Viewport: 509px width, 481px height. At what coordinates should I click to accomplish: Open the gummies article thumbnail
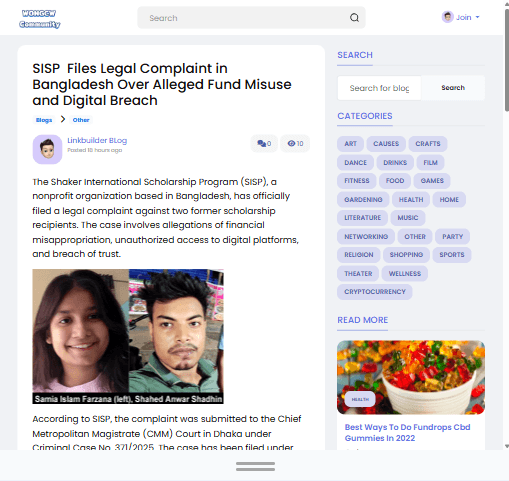pyautogui.click(x=411, y=377)
